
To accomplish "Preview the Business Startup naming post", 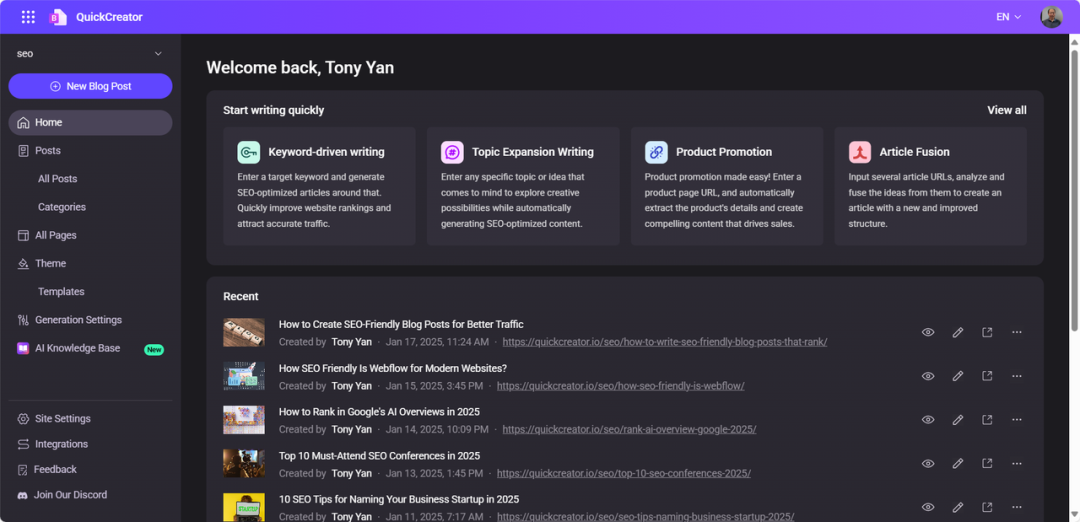I will [928, 507].
